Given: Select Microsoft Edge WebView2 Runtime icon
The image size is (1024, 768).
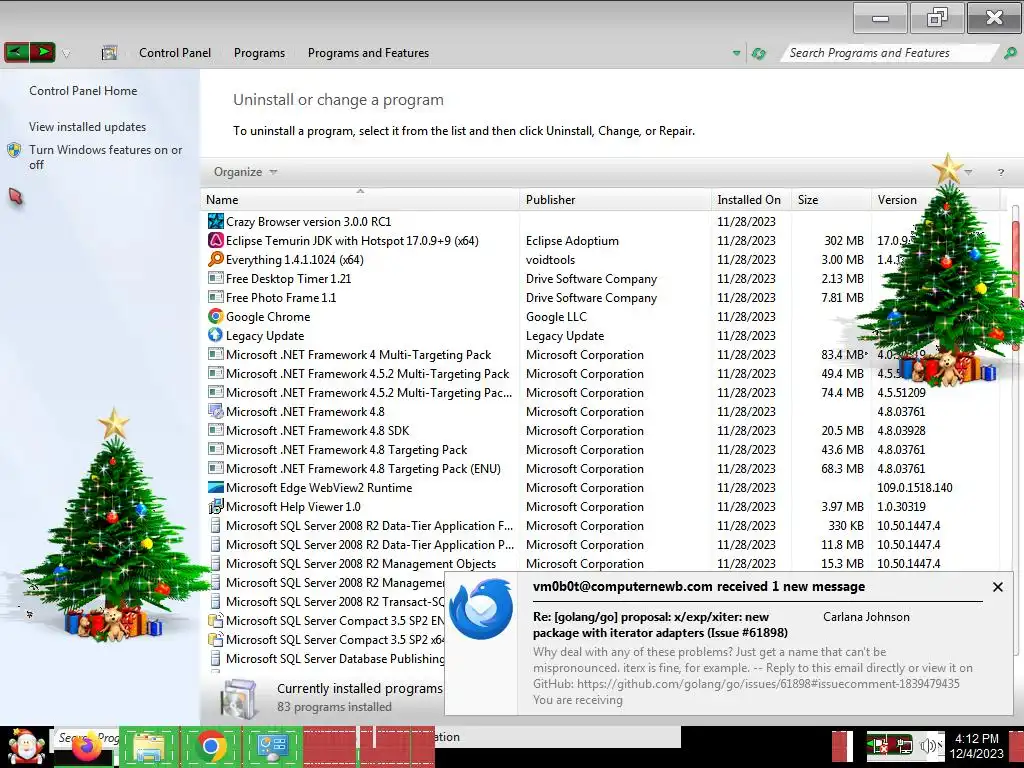Looking at the screenshot, I should [x=216, y=487].
